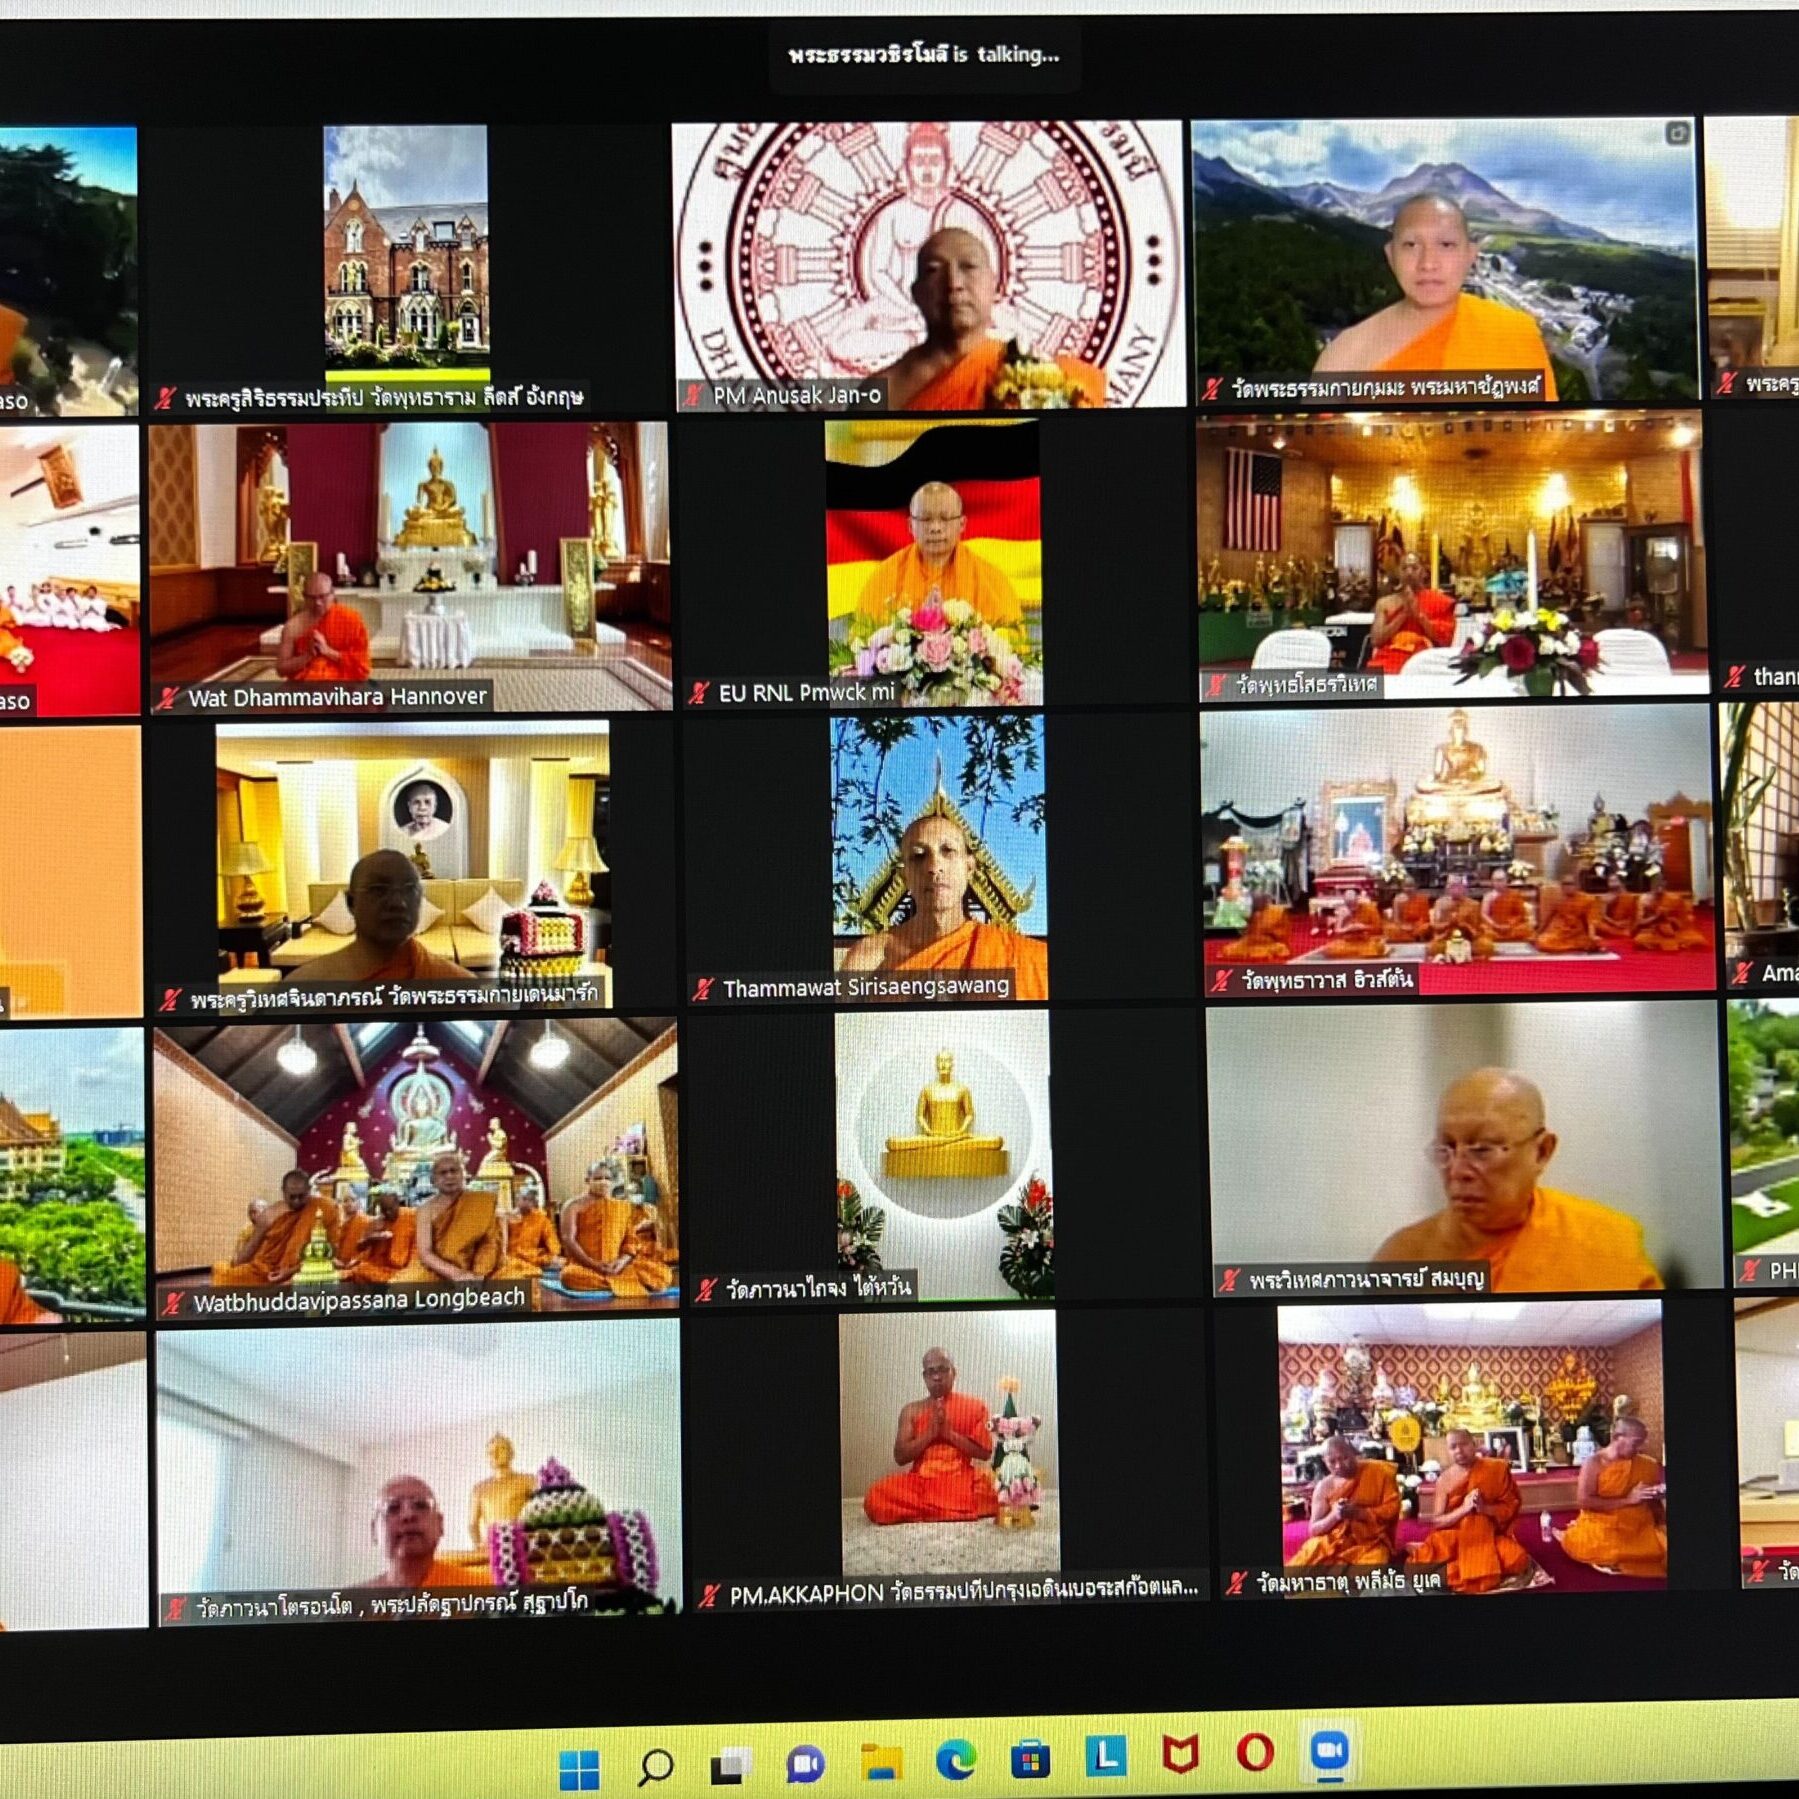This screenshot has height=1799, width=1799.
Task: Click the icon in the mountain tile's corner
Action: point(1678,133)
